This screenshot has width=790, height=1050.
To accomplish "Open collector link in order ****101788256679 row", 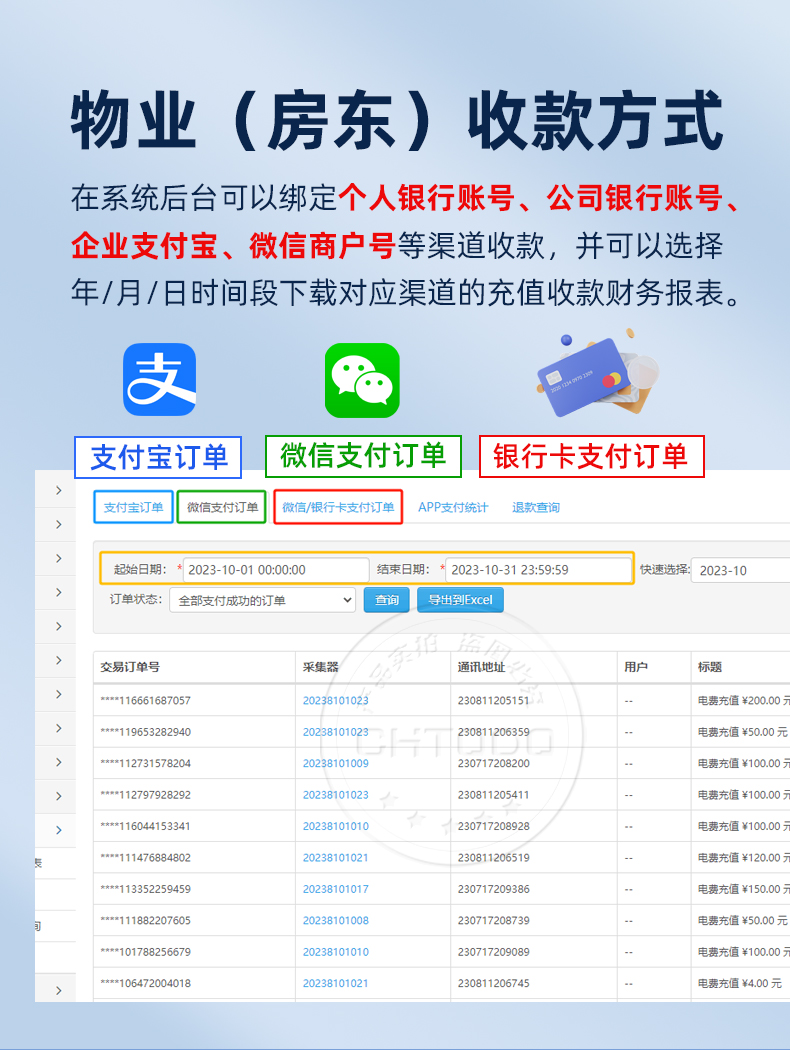I will [x=335, y=952].
